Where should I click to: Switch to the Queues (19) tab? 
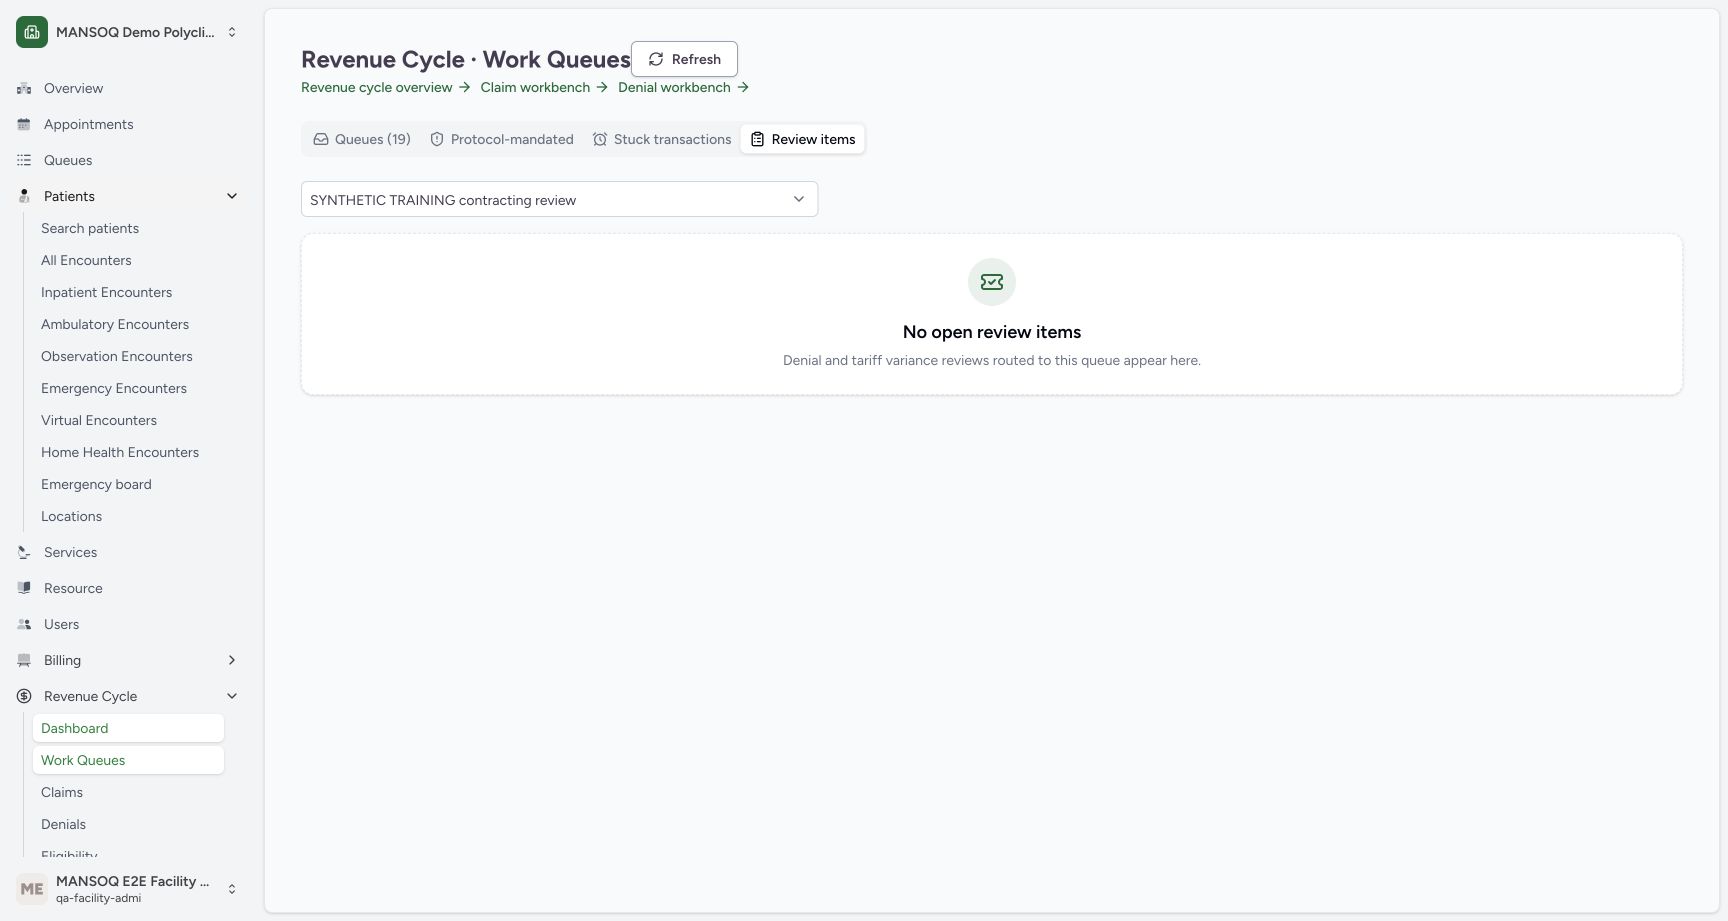pyautogui.click(x=362, y=139)
